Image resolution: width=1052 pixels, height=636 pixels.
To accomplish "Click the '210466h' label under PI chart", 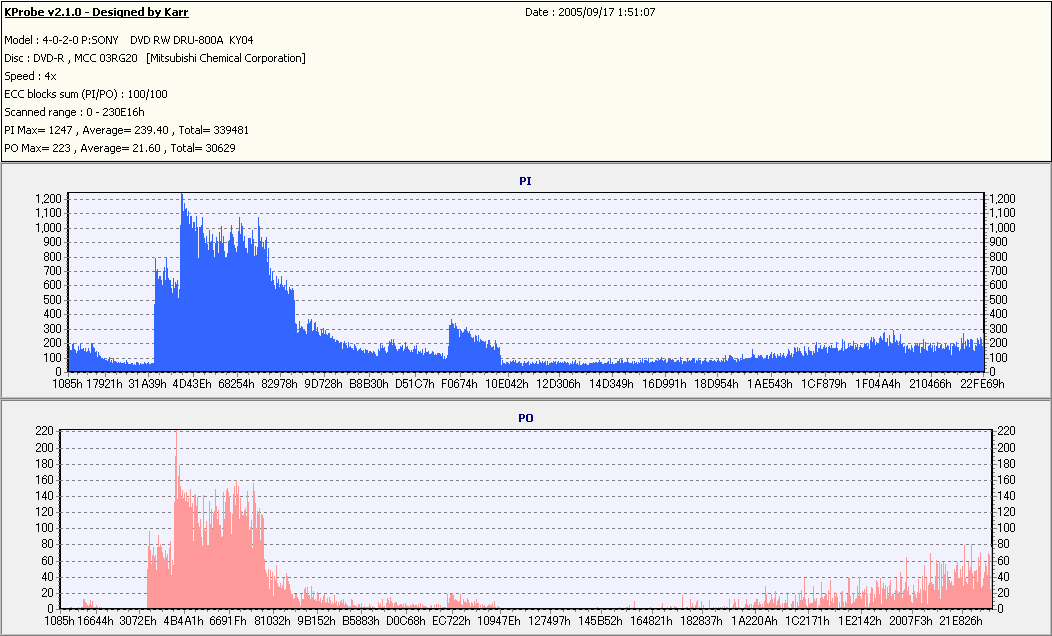I will [x=931, y=384].
